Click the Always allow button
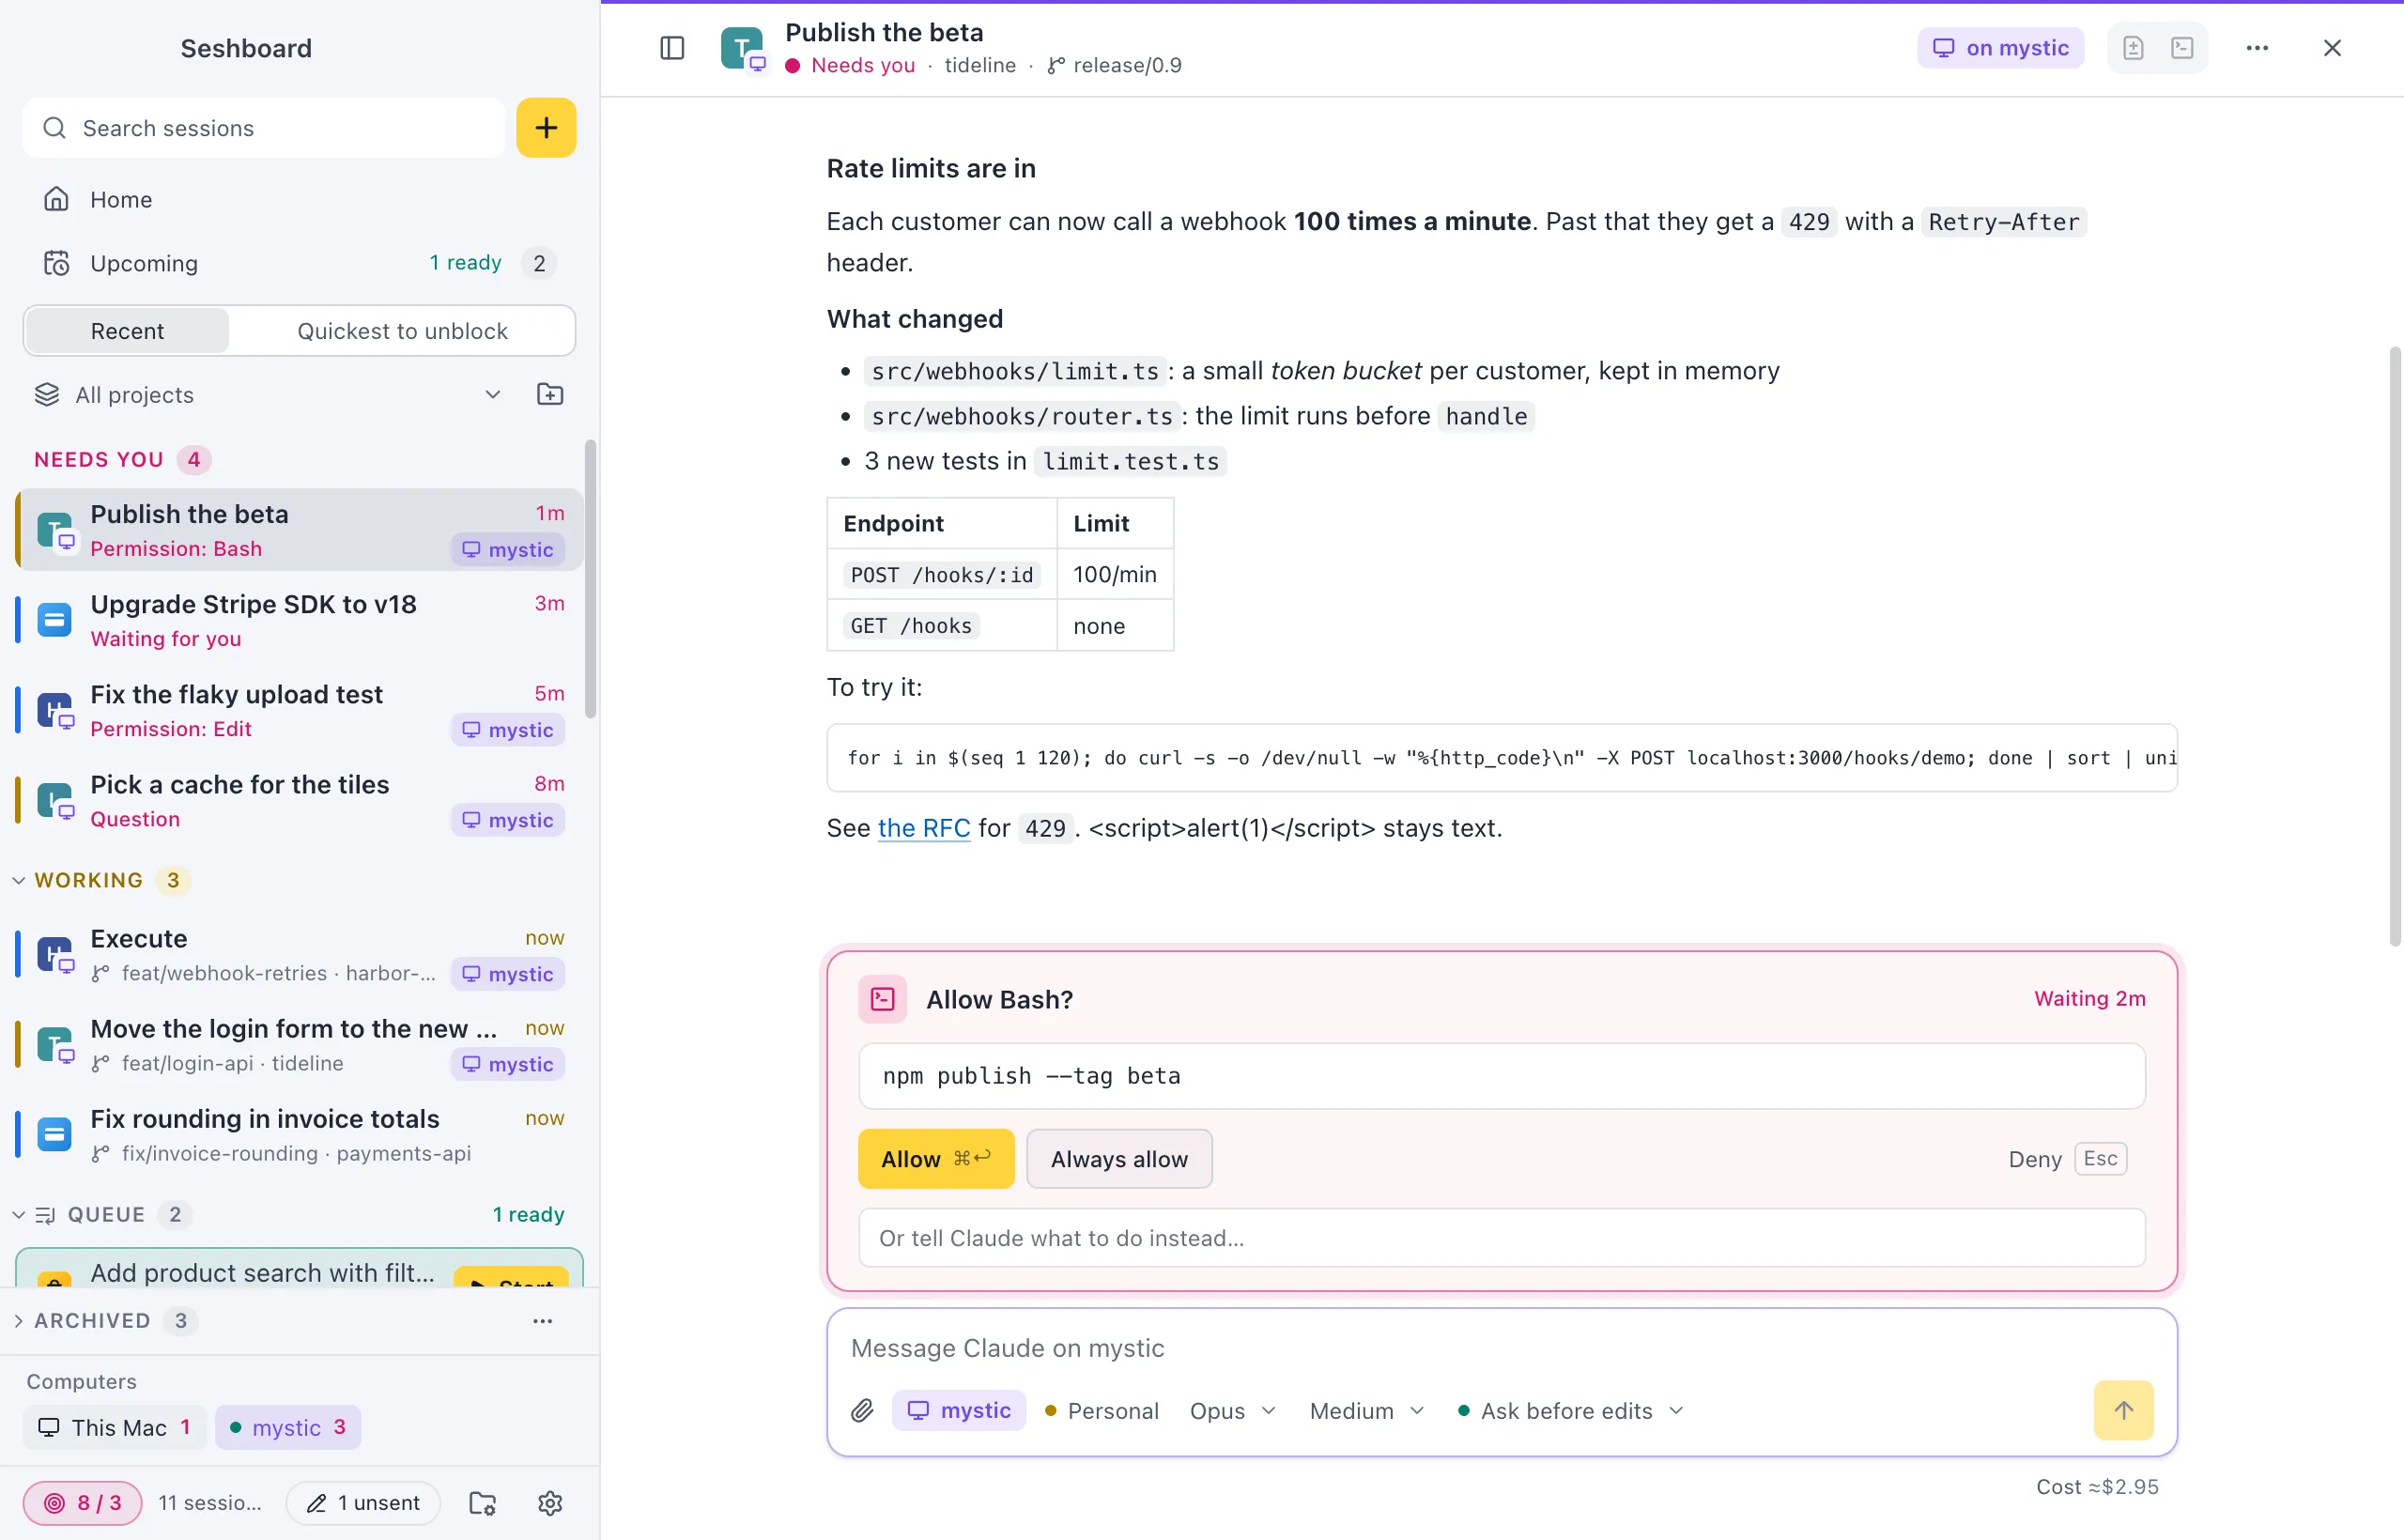The width and height of the screenshot is (2404, 1540). (x=1119, y=1158)
